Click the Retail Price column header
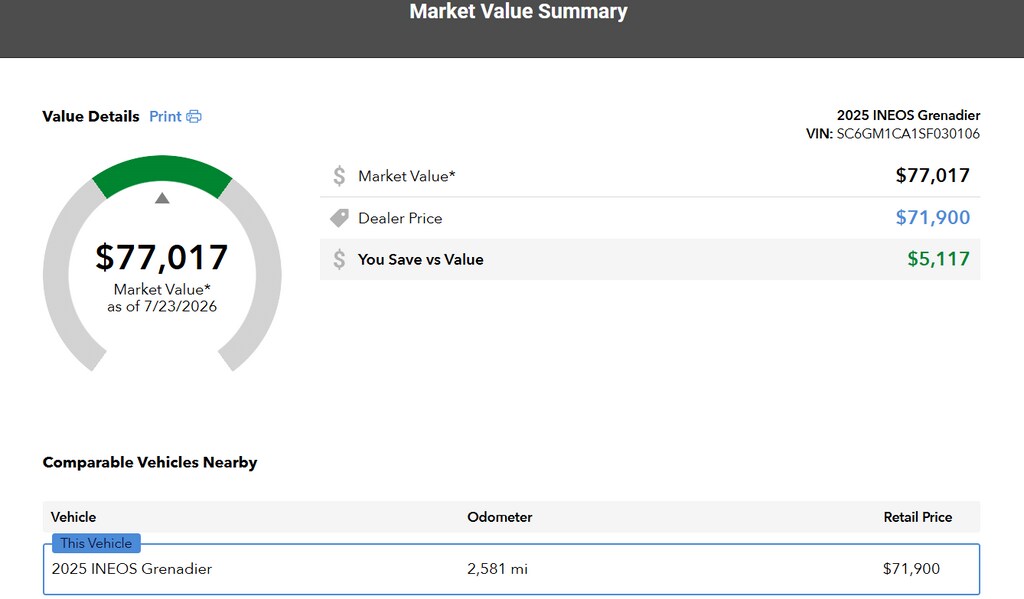This screenshot has height=599, width=1024. pos(918,517)
